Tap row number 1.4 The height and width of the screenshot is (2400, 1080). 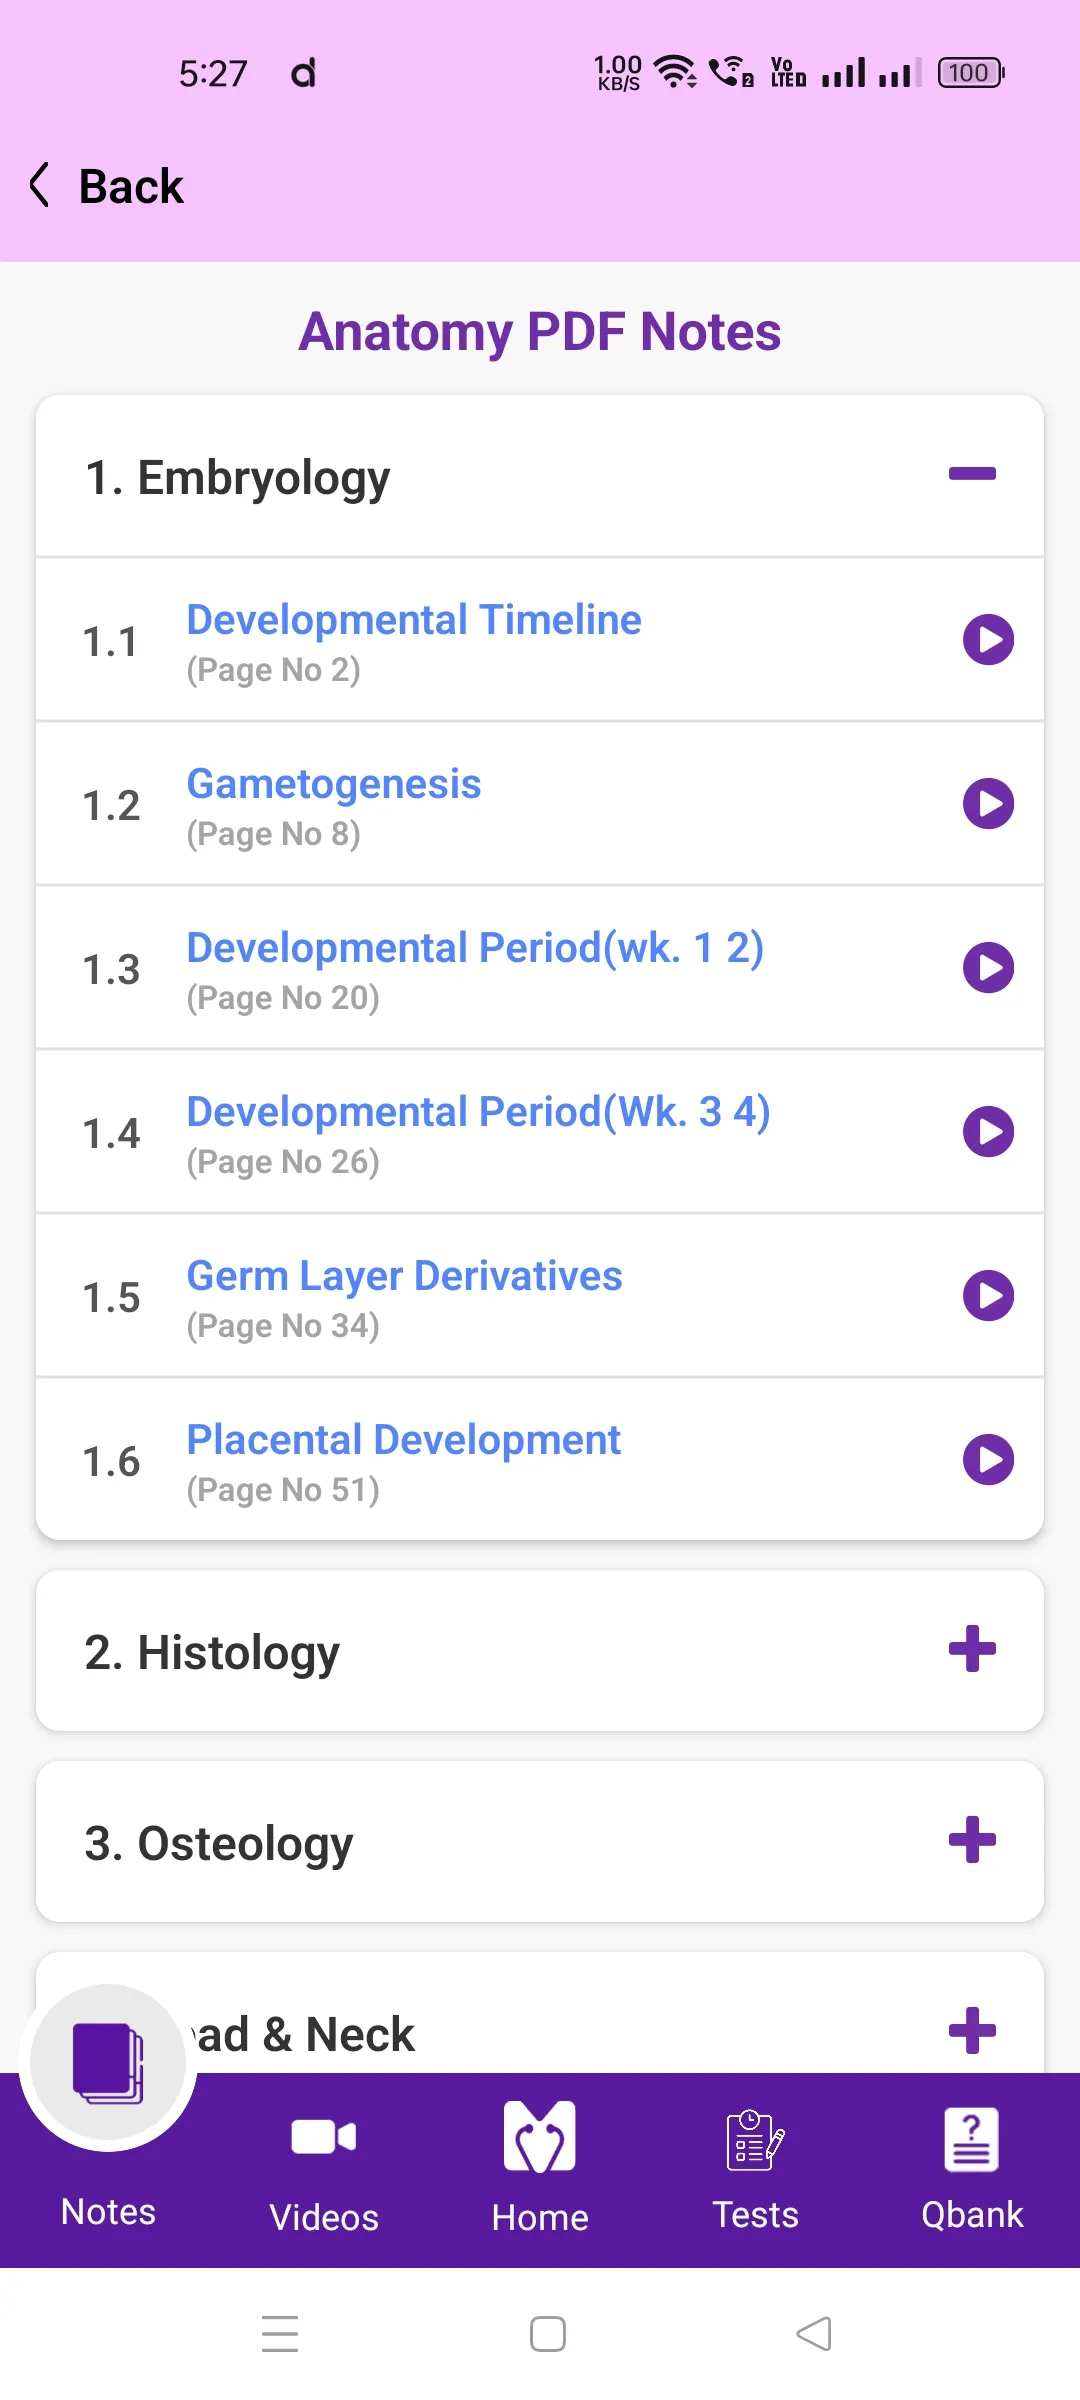pos(111,1134)
